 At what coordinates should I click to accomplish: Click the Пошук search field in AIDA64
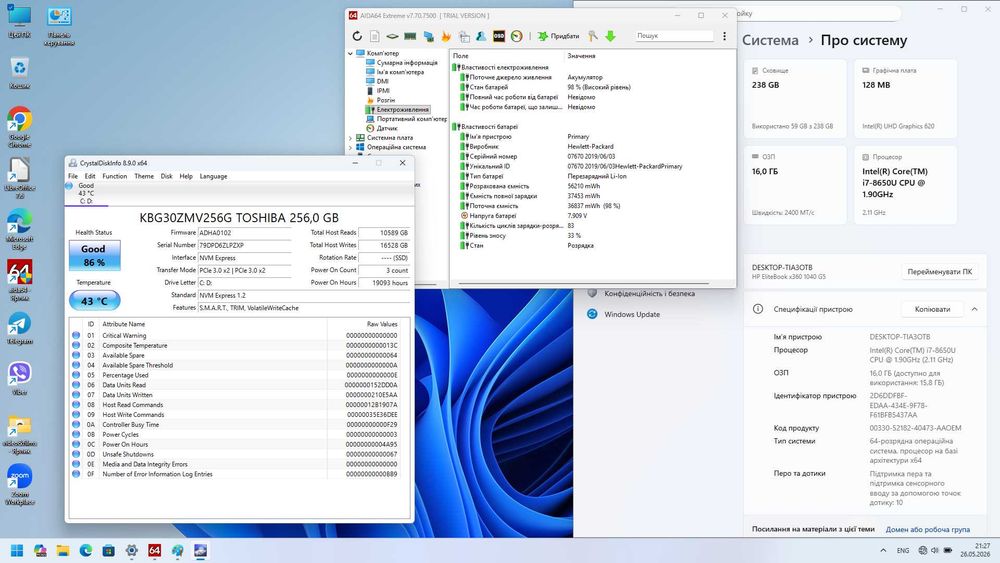point(673,36)
